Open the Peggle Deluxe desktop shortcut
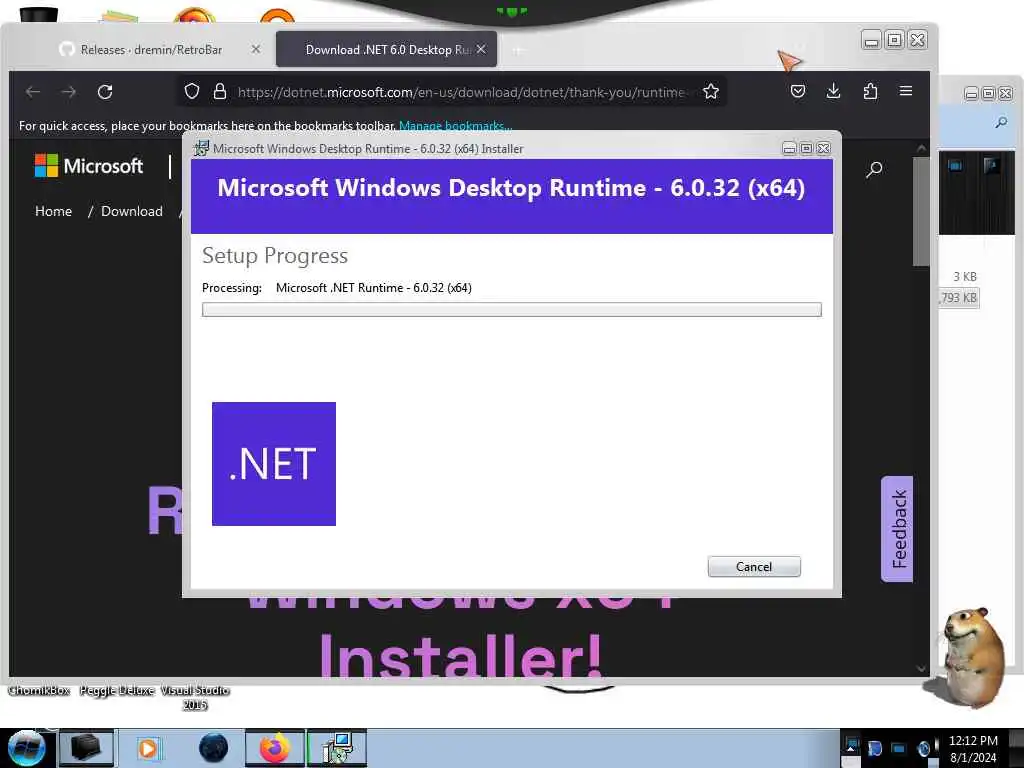This screenshot has width=1024, height=768. point(117,690)
